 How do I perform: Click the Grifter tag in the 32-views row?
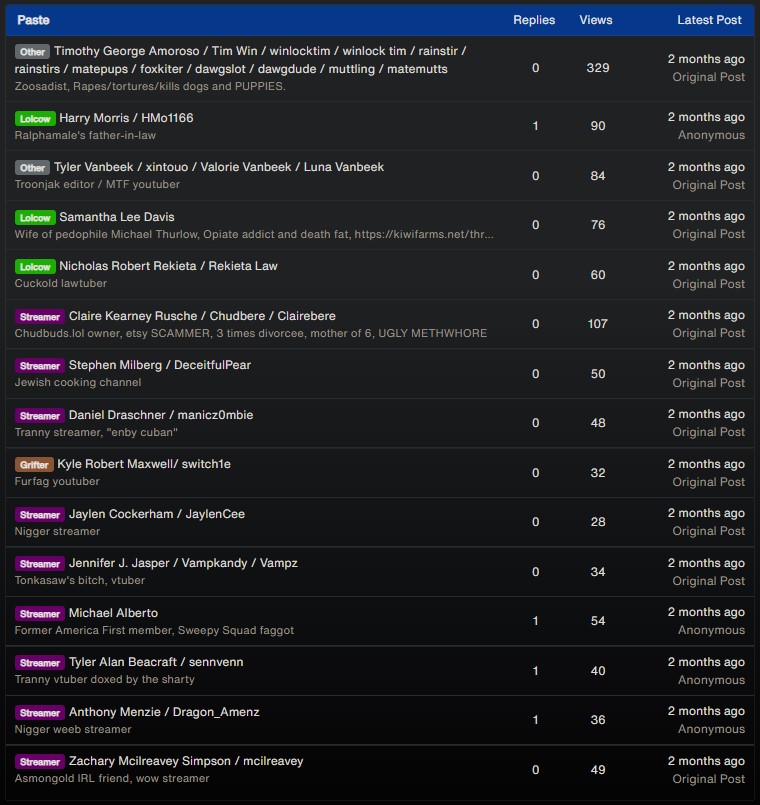34,465
